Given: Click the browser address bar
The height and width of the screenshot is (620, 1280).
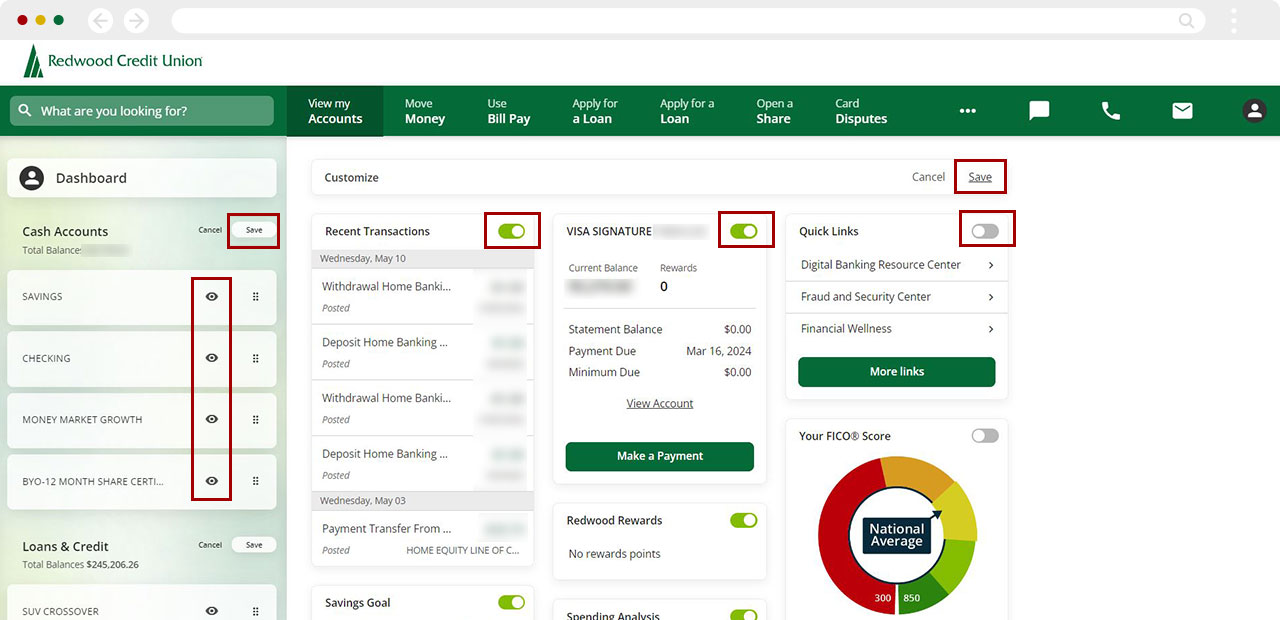Looking at the screenshot, I should point(686,20).
